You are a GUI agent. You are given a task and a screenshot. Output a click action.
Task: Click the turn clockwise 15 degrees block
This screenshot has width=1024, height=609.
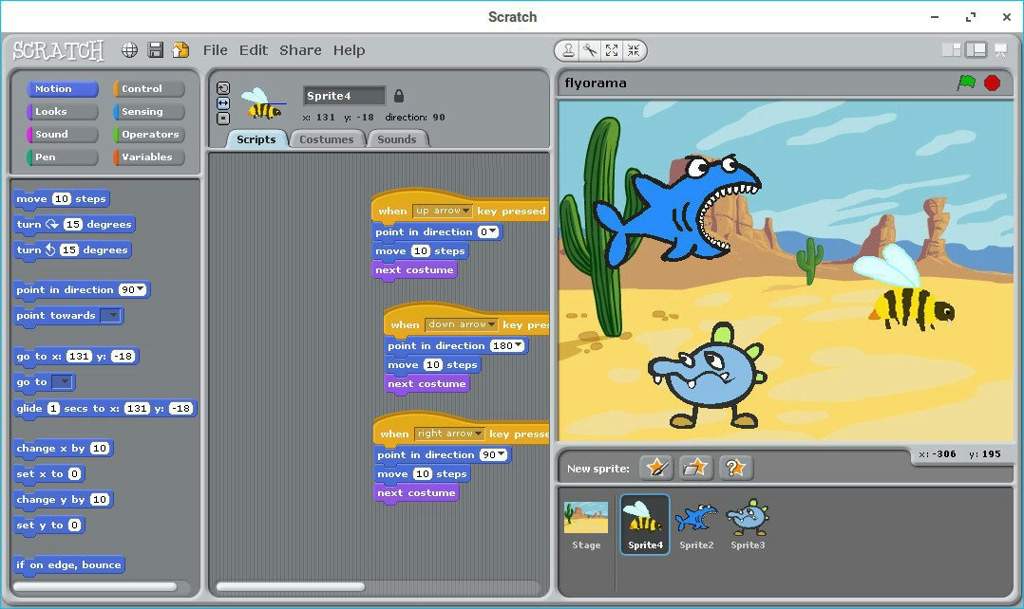click(x=74, y=225)
